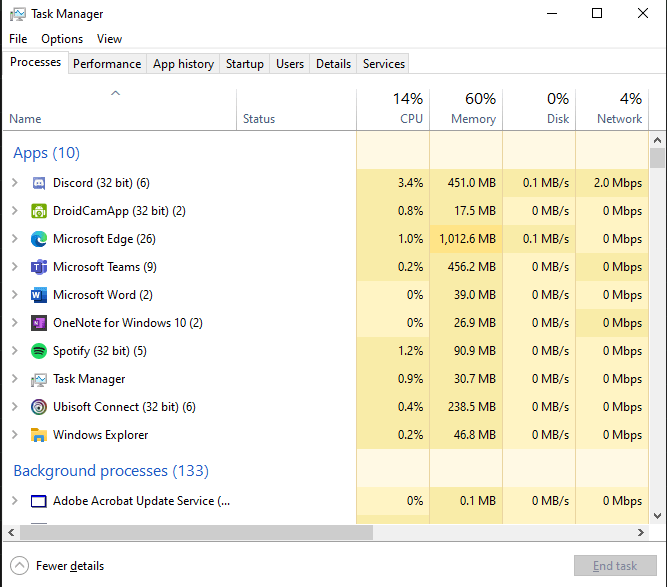Go to the Users tab
The image size is (667, 587).
pyautogui.click(x=290, y=64)
